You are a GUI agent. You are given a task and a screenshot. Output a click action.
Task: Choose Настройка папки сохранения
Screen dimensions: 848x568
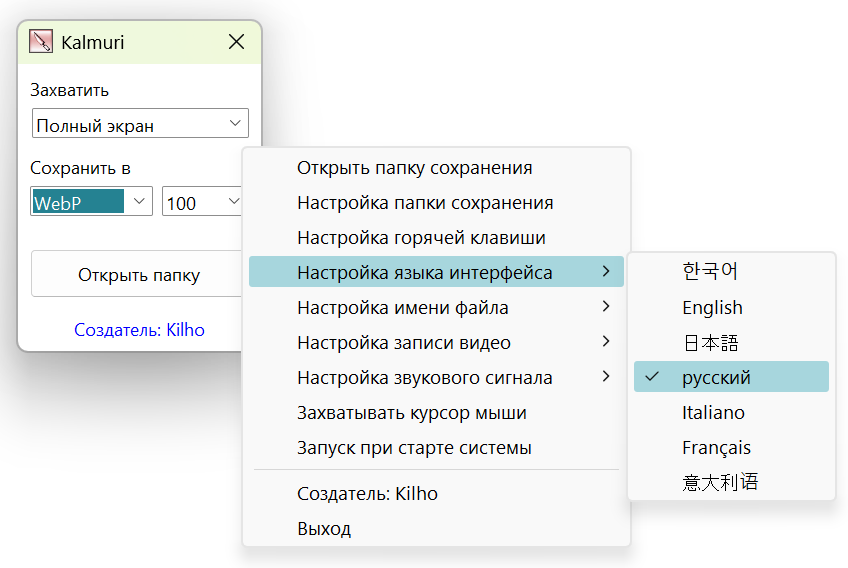[x=436, y=203]
